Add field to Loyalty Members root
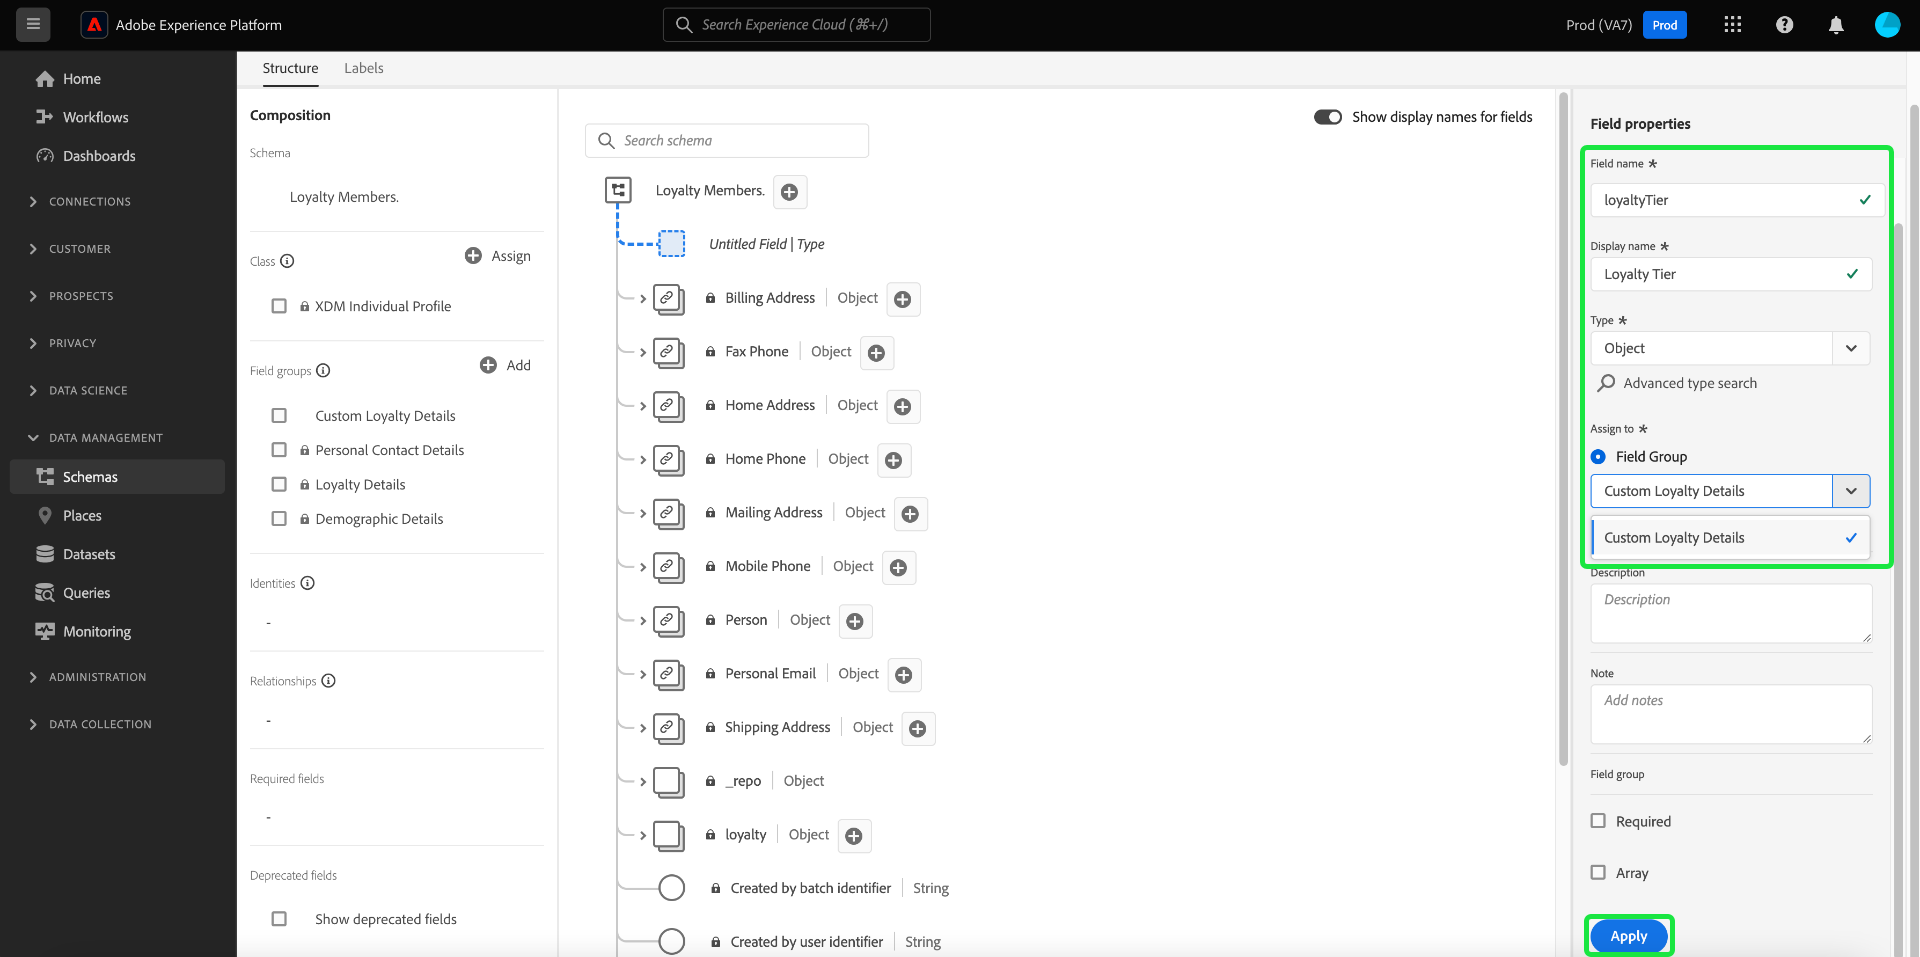This screenshot has height=957, width=1920. click(790, 192)
